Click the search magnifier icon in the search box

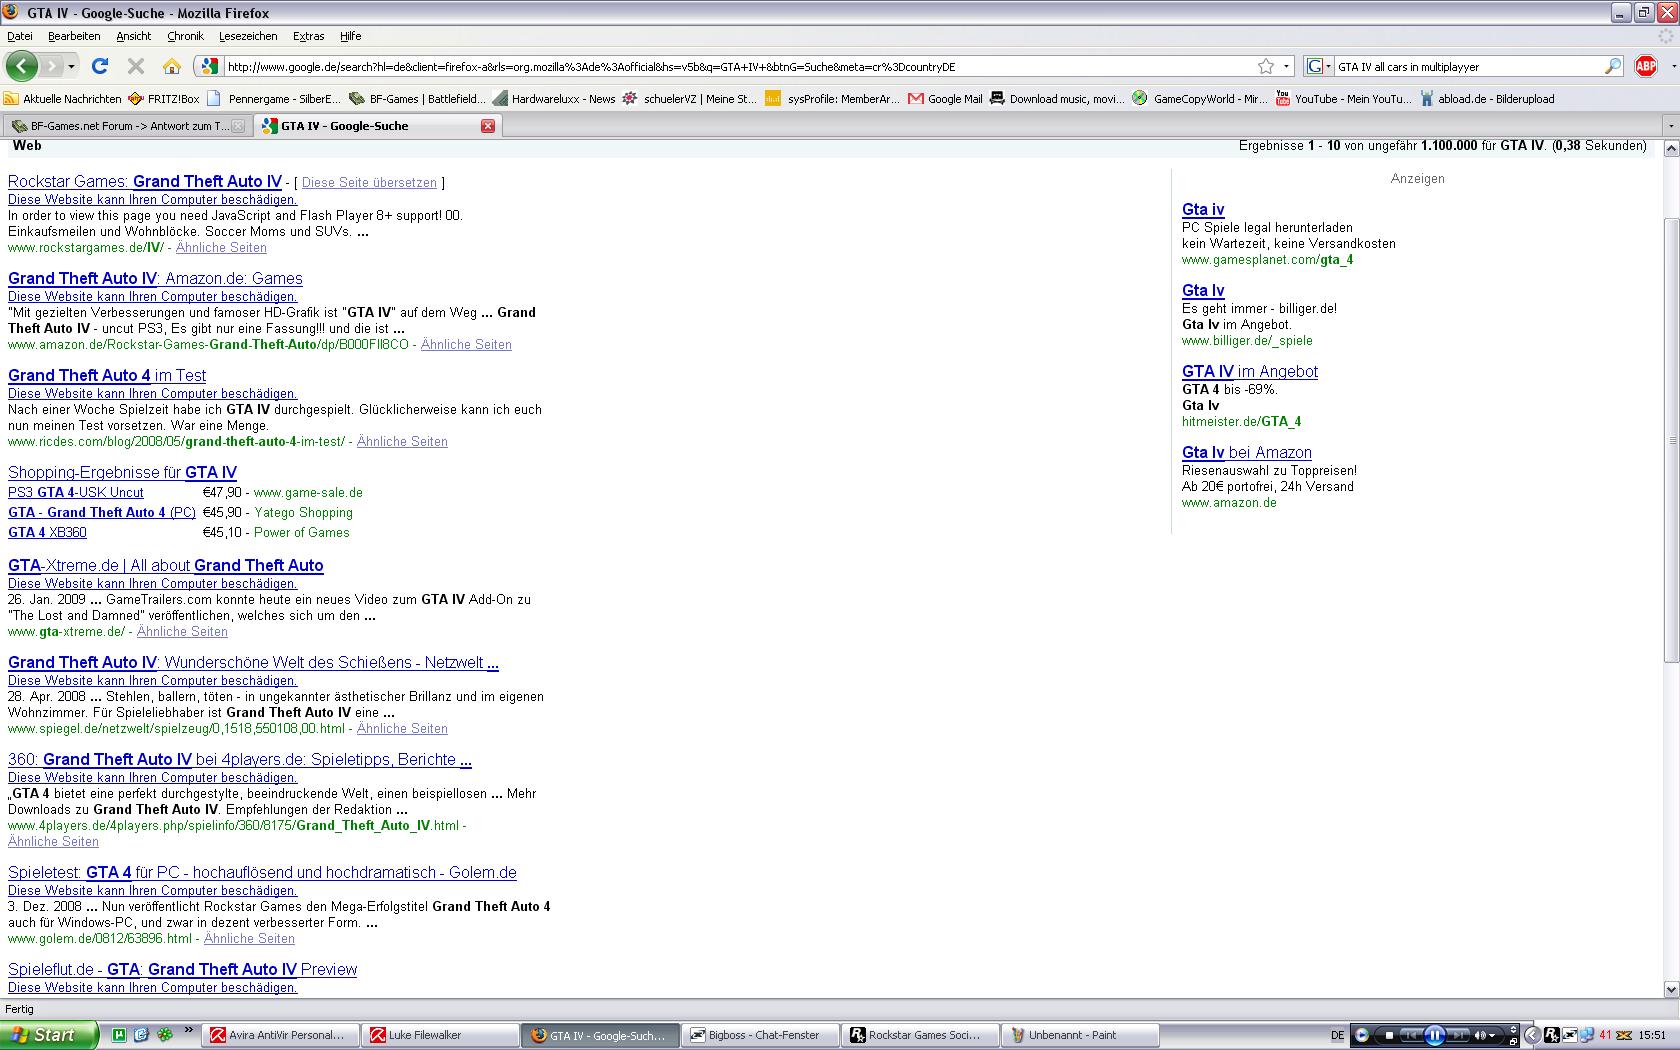[1613, 66]
